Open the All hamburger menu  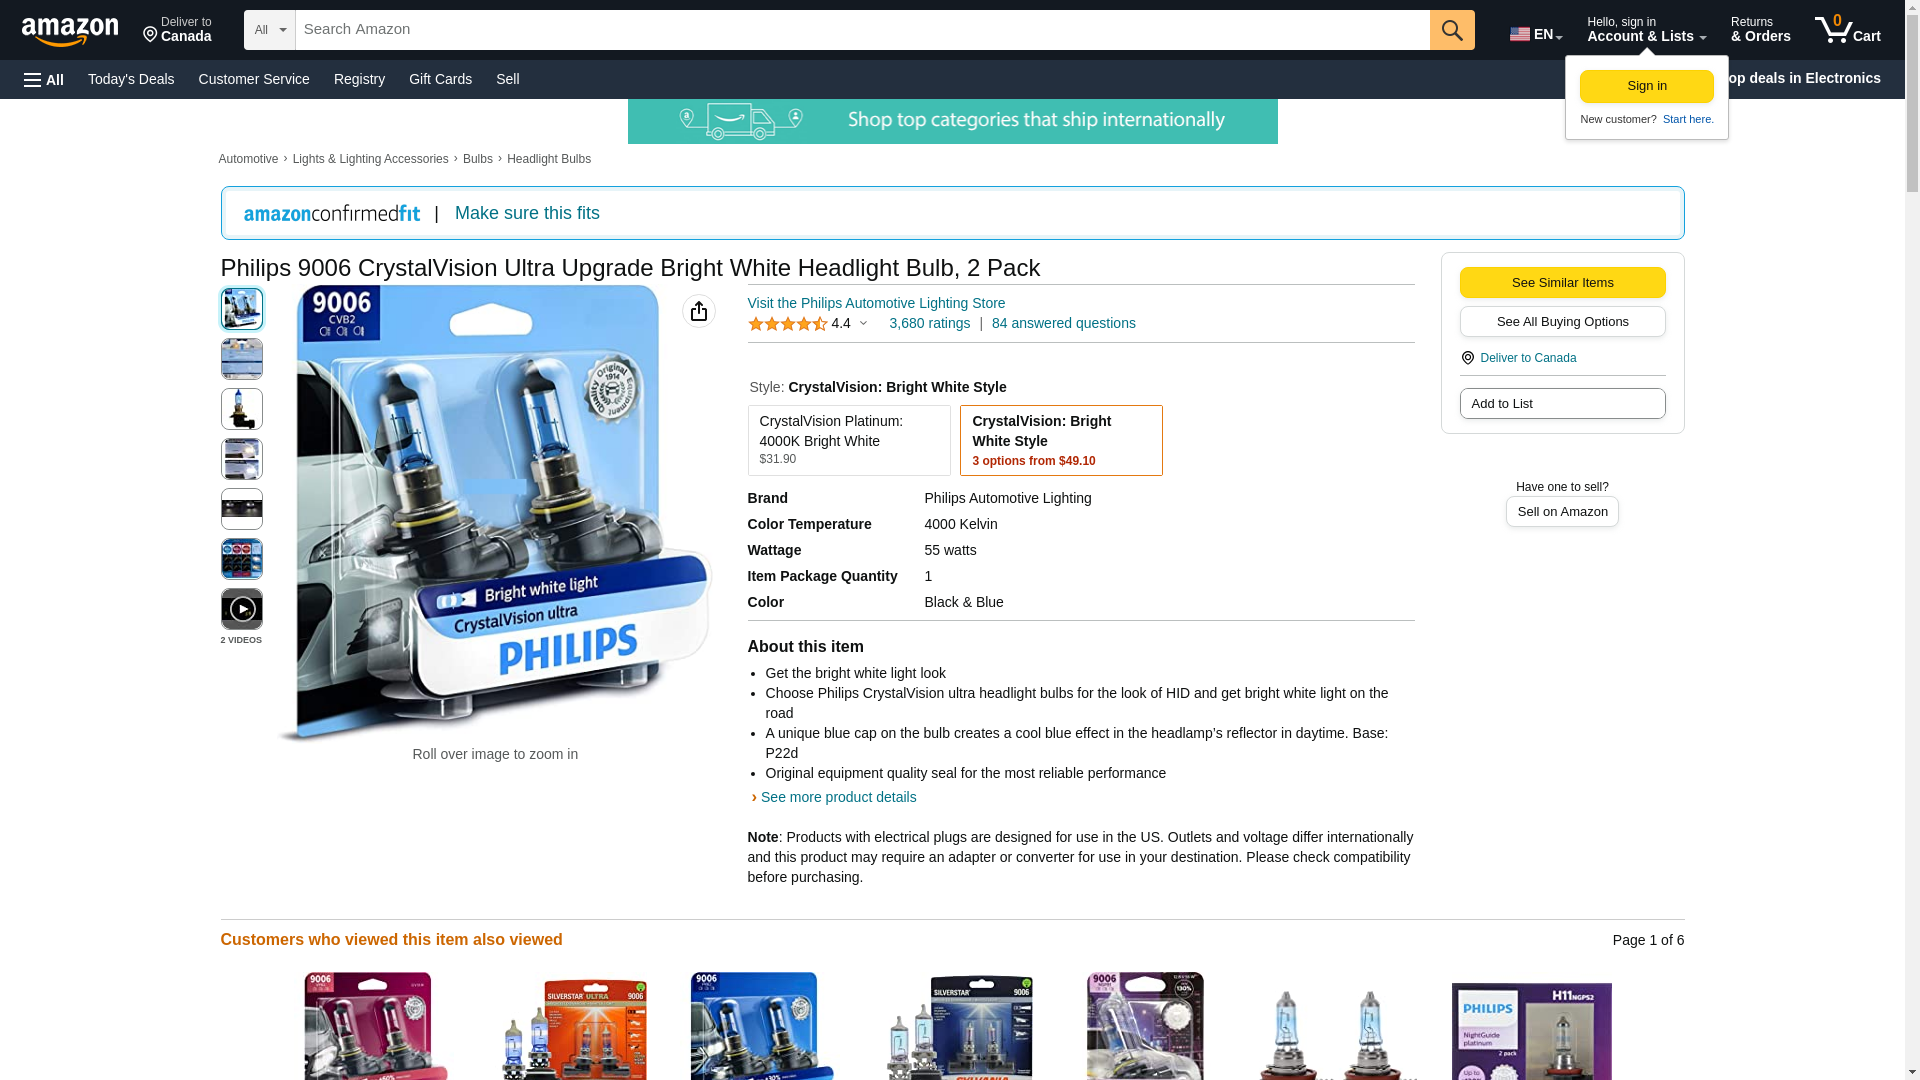[x=44, y=80]
